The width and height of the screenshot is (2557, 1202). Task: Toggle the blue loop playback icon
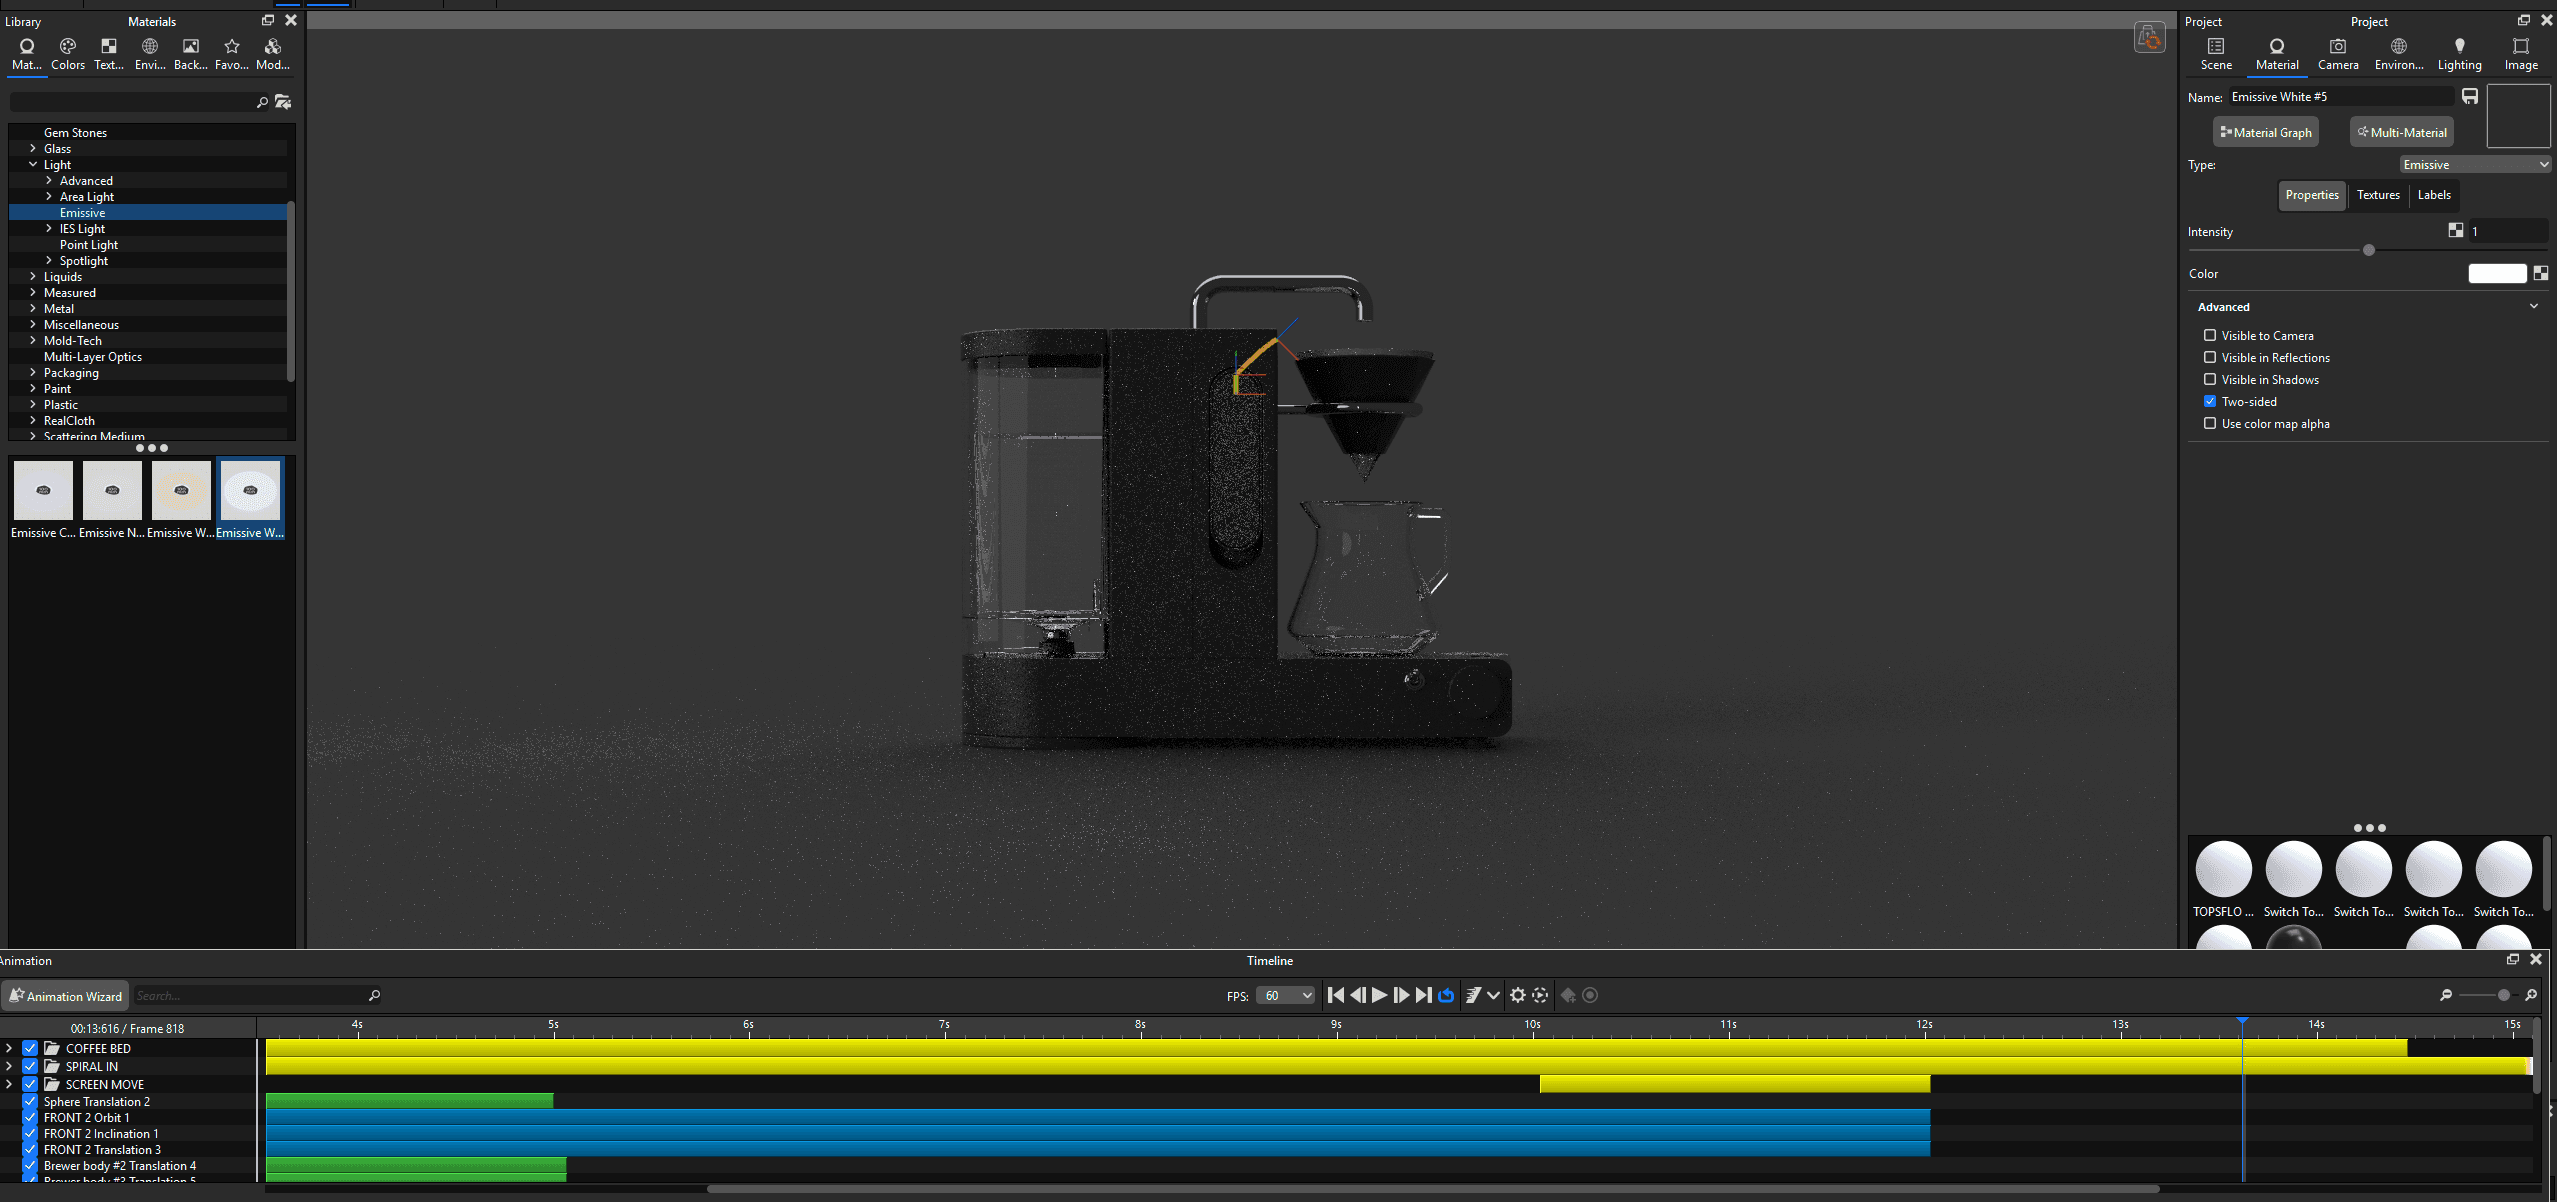click(1446, 995)
